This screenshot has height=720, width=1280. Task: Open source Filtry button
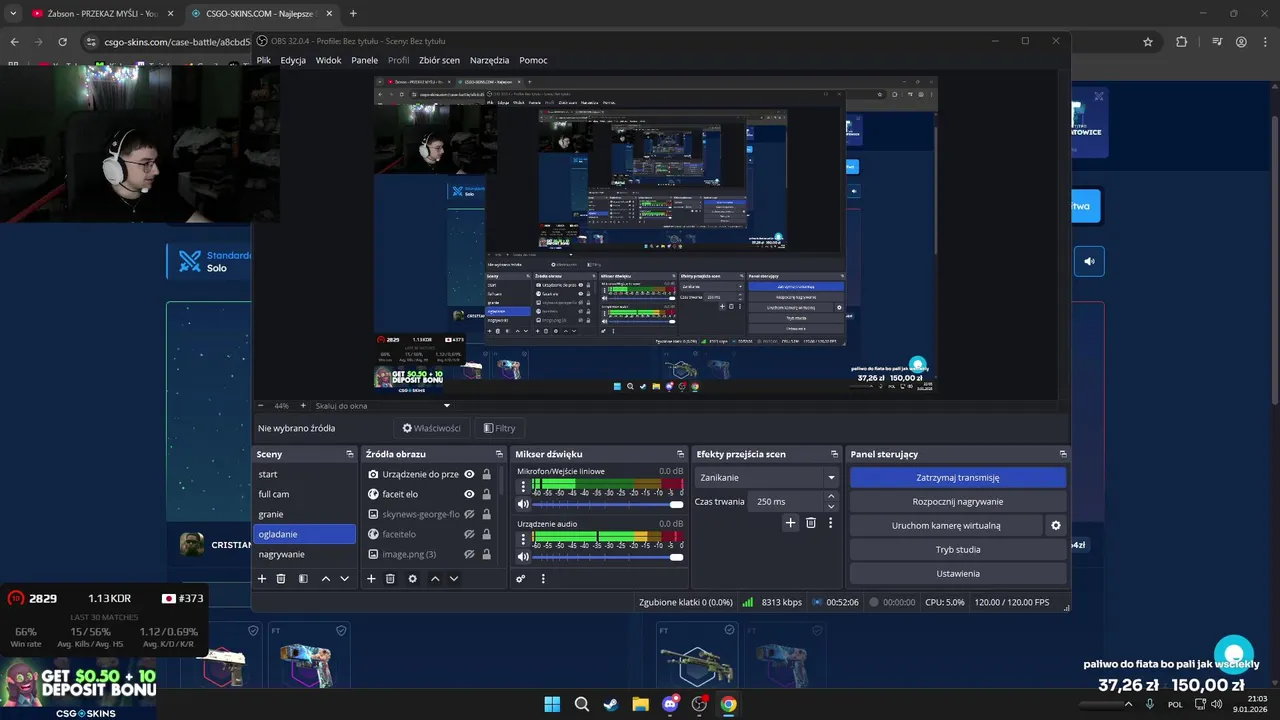499,428
